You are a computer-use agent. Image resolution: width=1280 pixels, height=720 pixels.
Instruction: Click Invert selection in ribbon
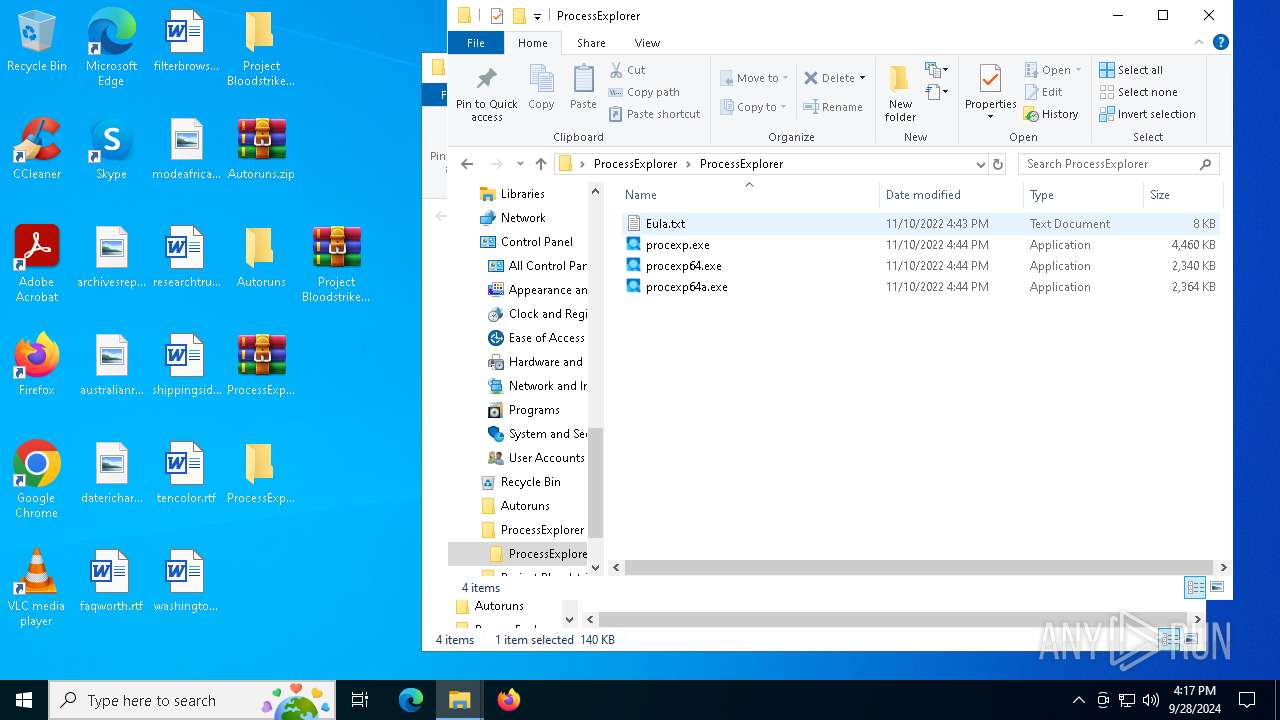pos(1147,114)
